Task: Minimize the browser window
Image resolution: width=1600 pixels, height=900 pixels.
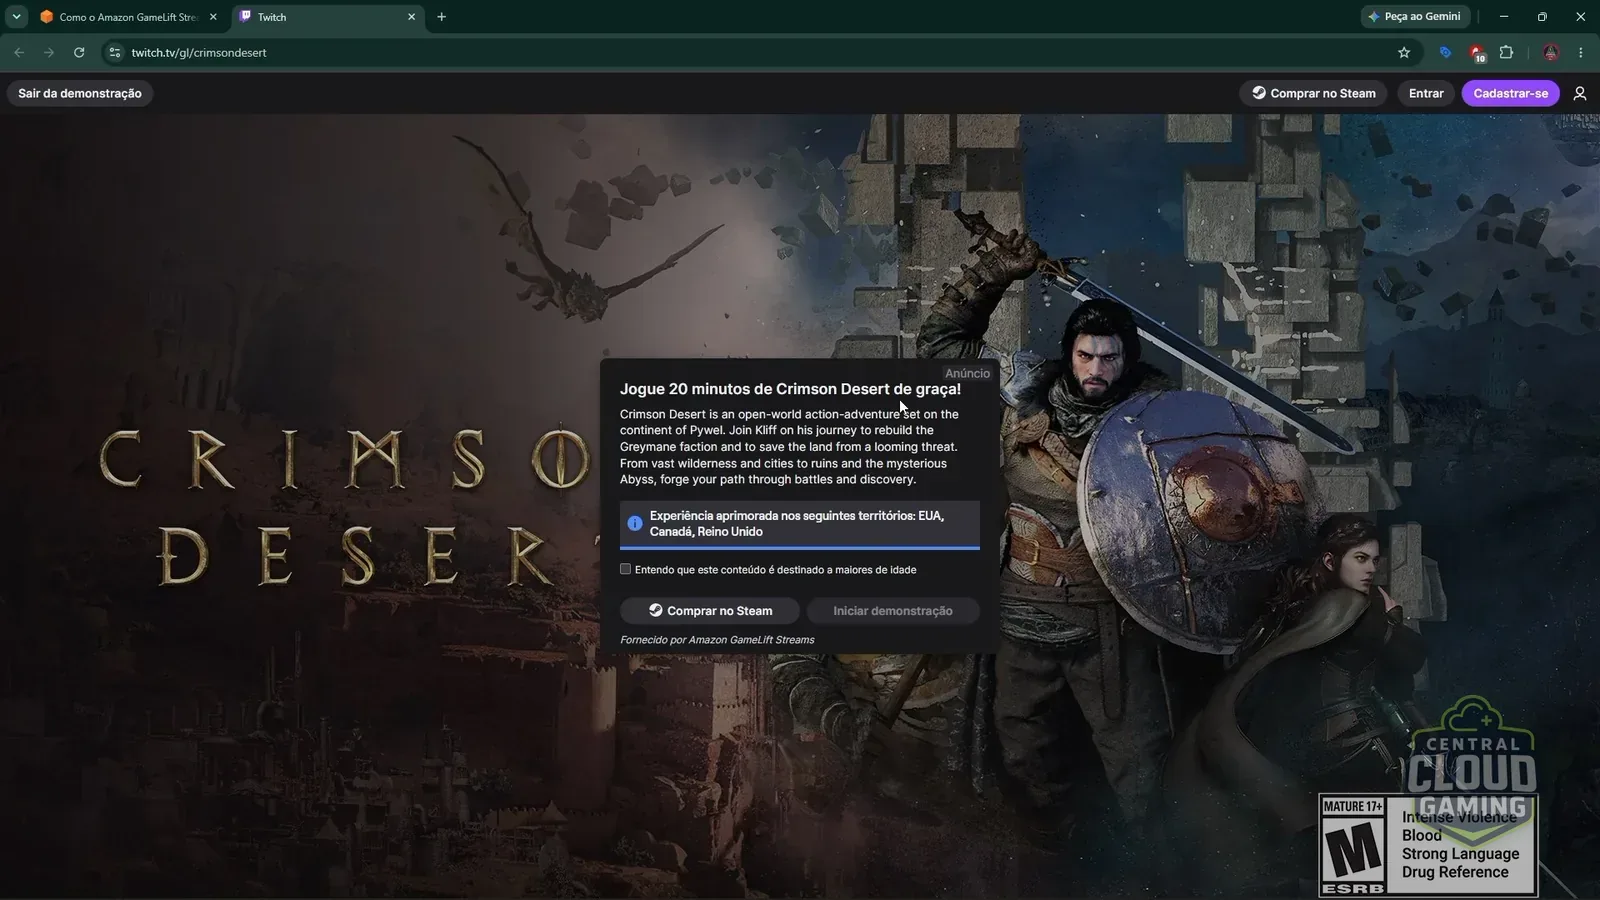Action: 1504,17
